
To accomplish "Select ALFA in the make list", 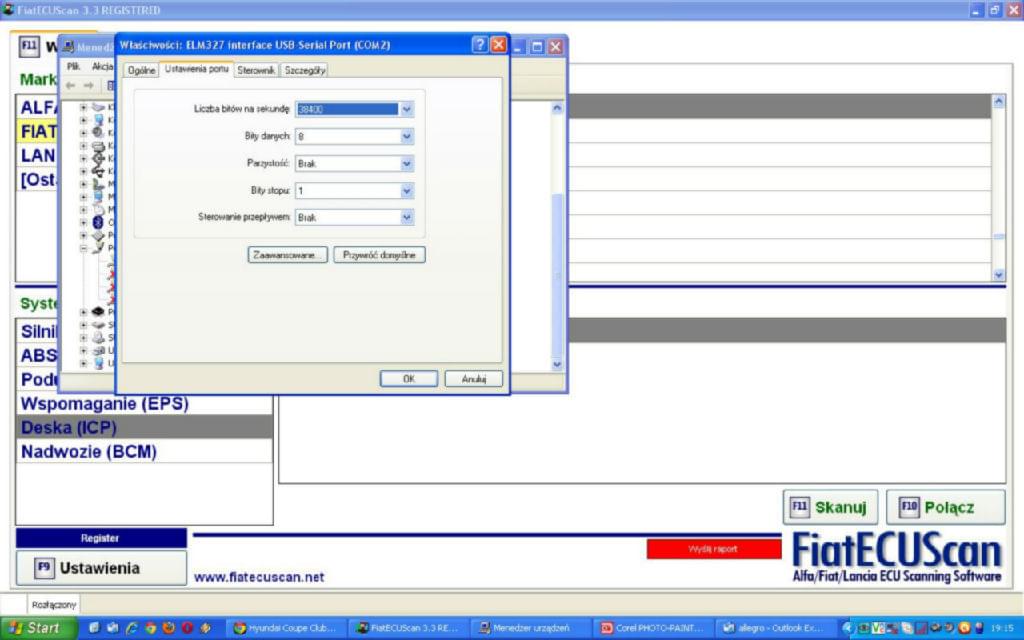I will coord(39,108).
